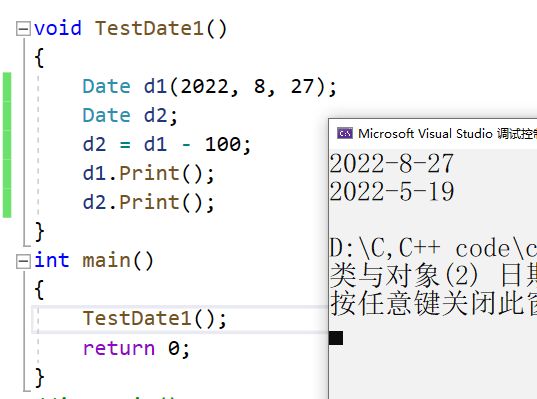
Task: Click the 'Date d1(2022, 8, 27);' line
Action: pyautogui.click(x=210, y=86)
